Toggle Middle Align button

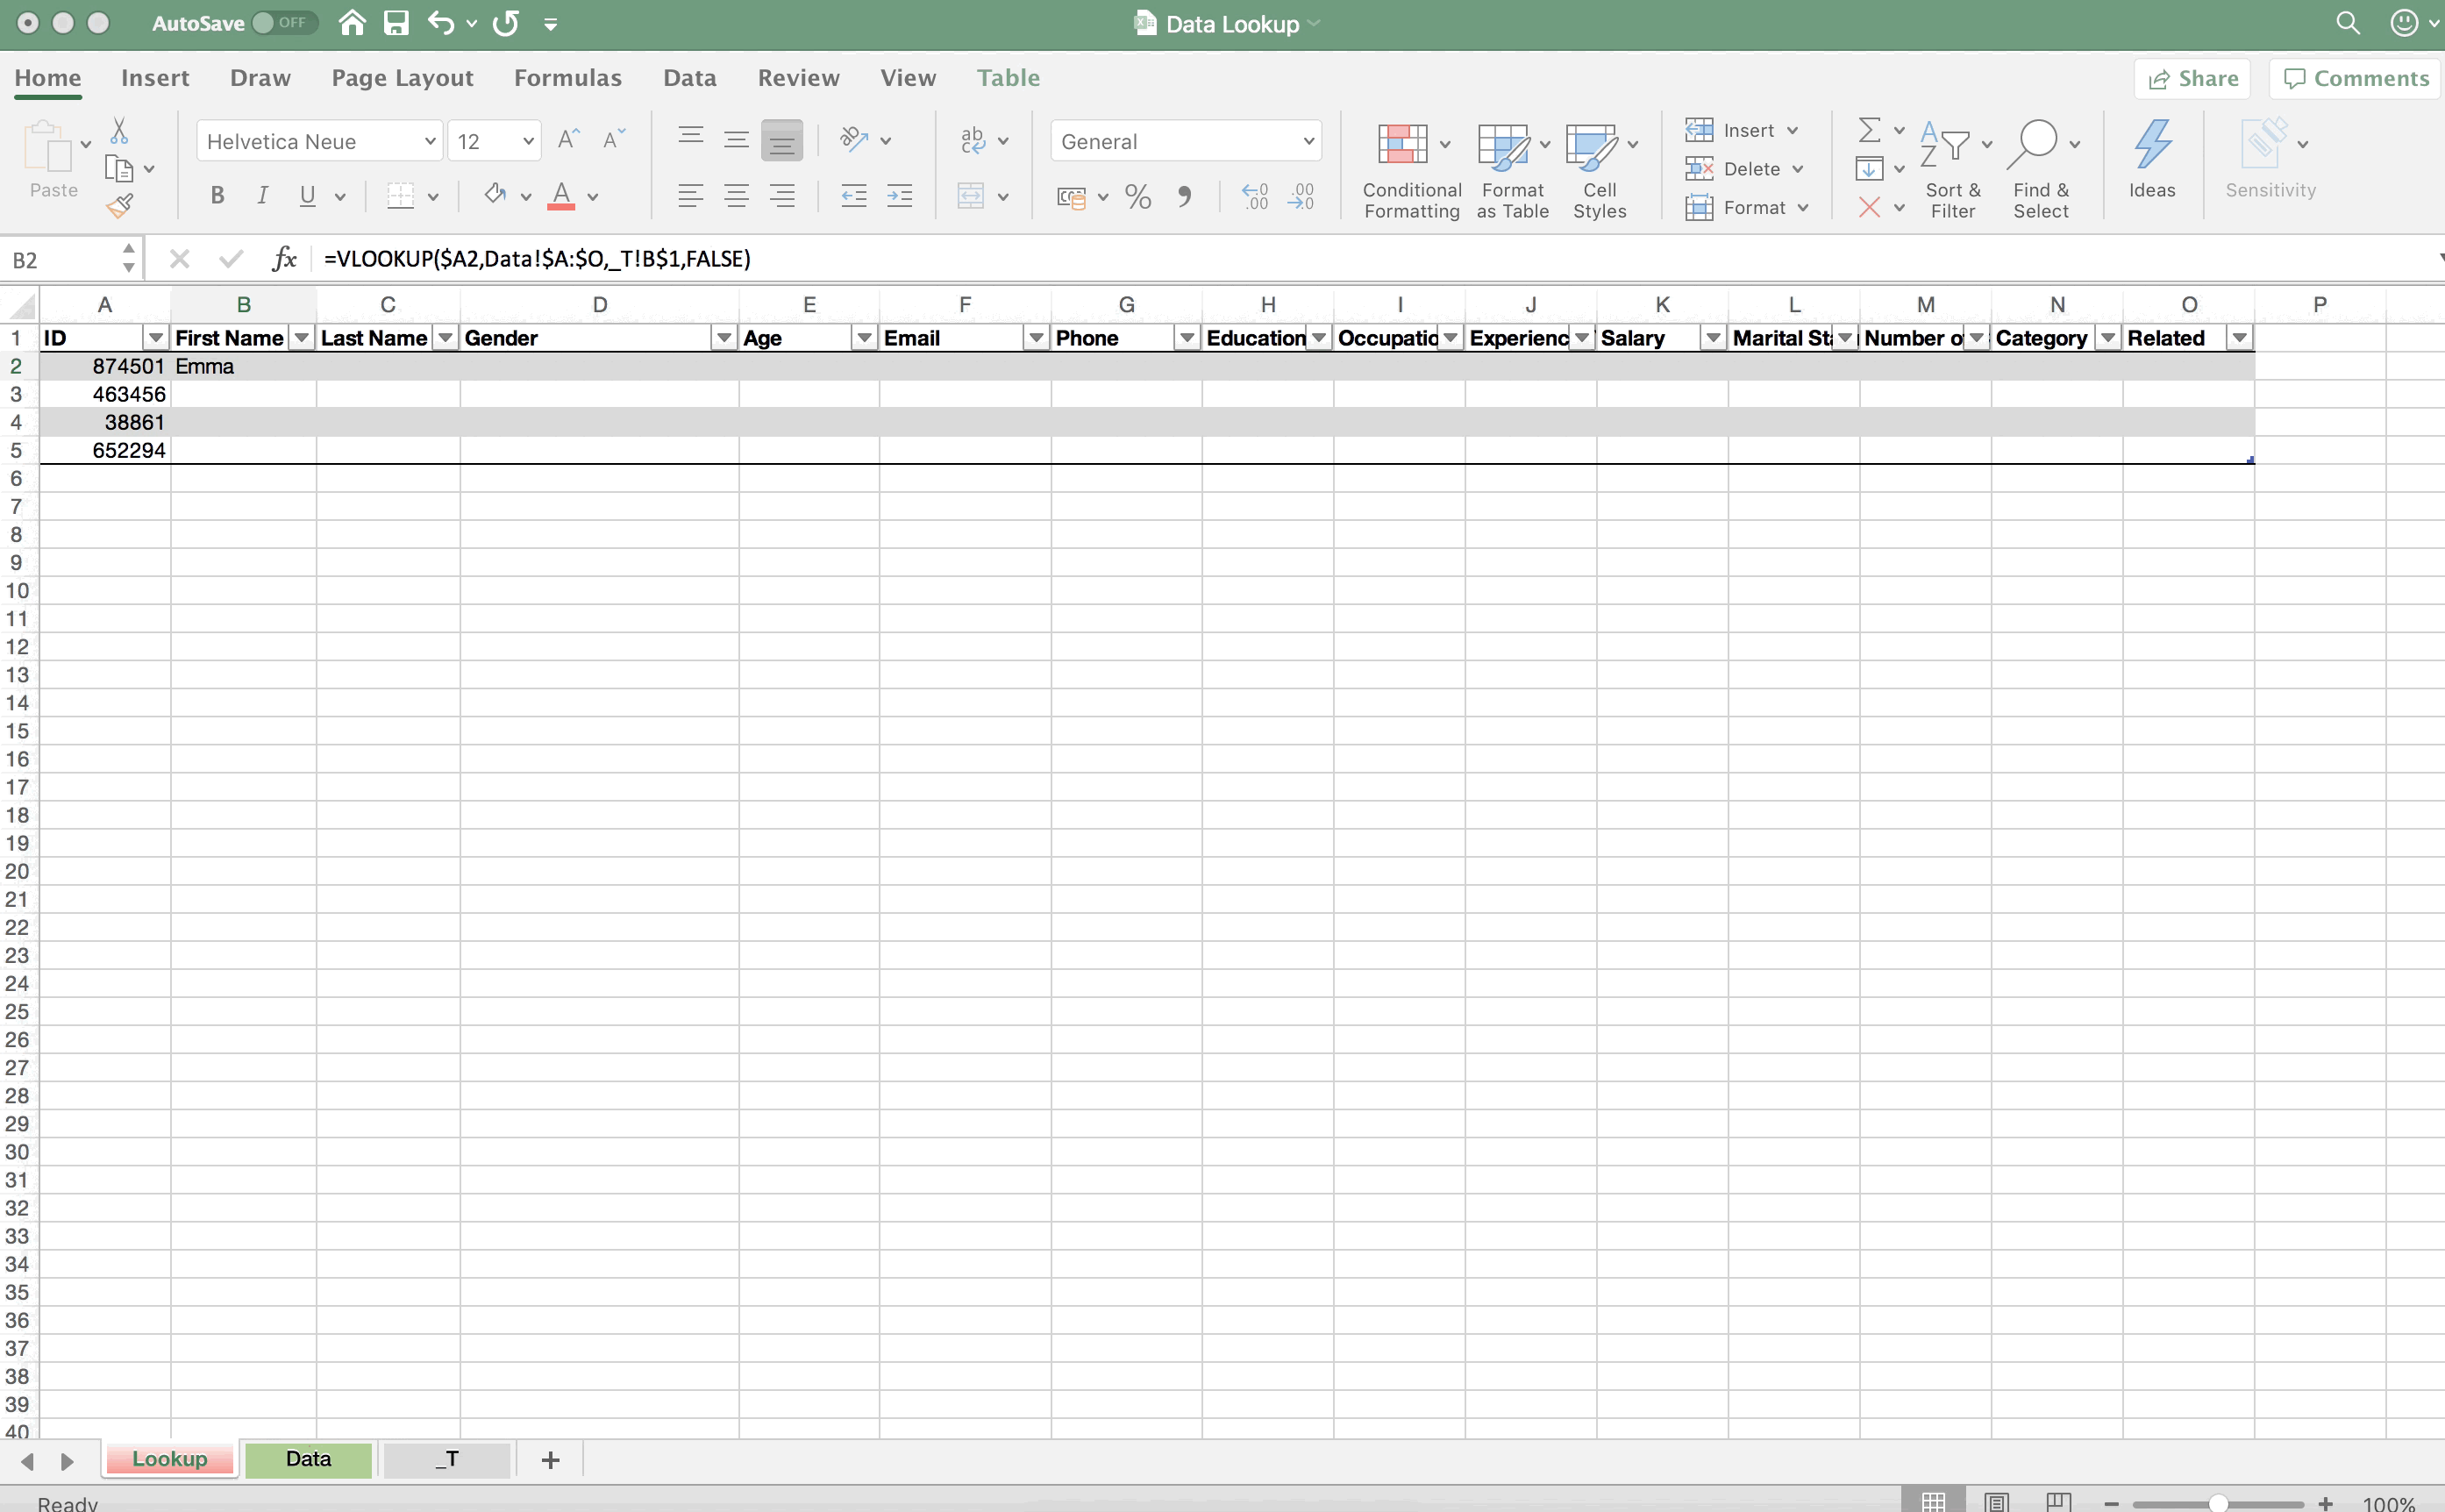pos(736,140)
